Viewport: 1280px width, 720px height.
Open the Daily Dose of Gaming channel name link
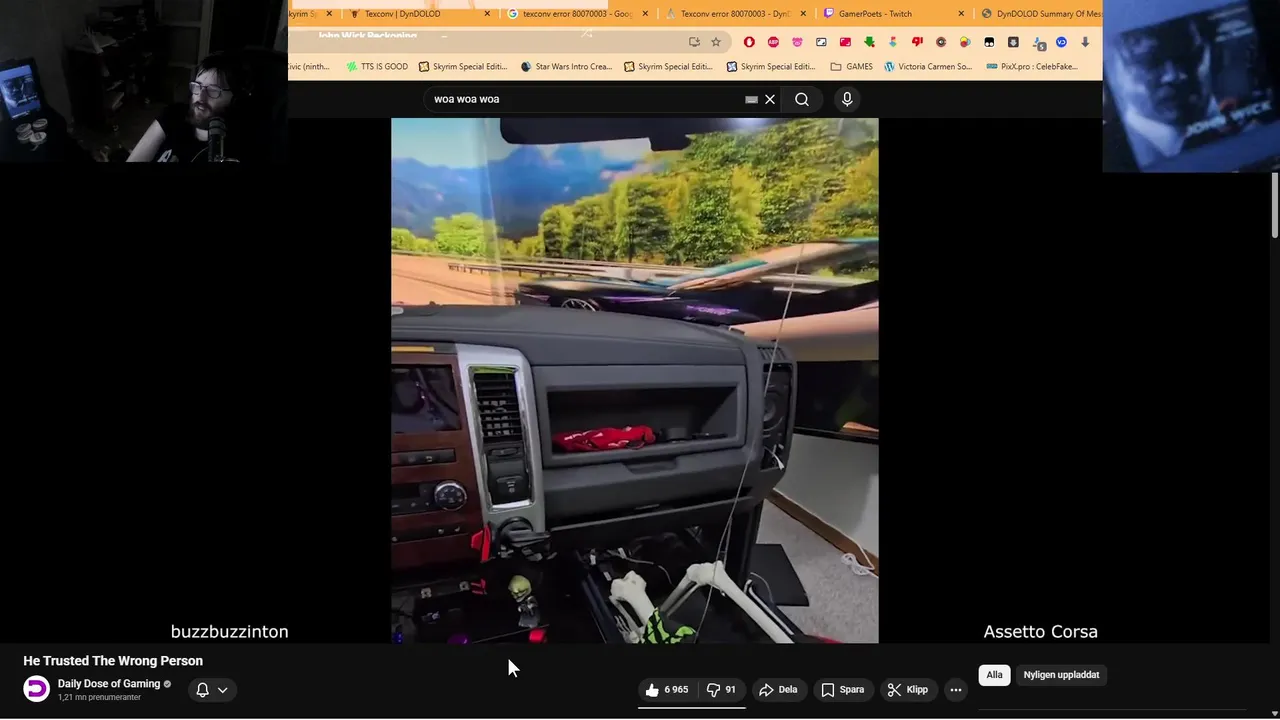[x=109, y=684]
